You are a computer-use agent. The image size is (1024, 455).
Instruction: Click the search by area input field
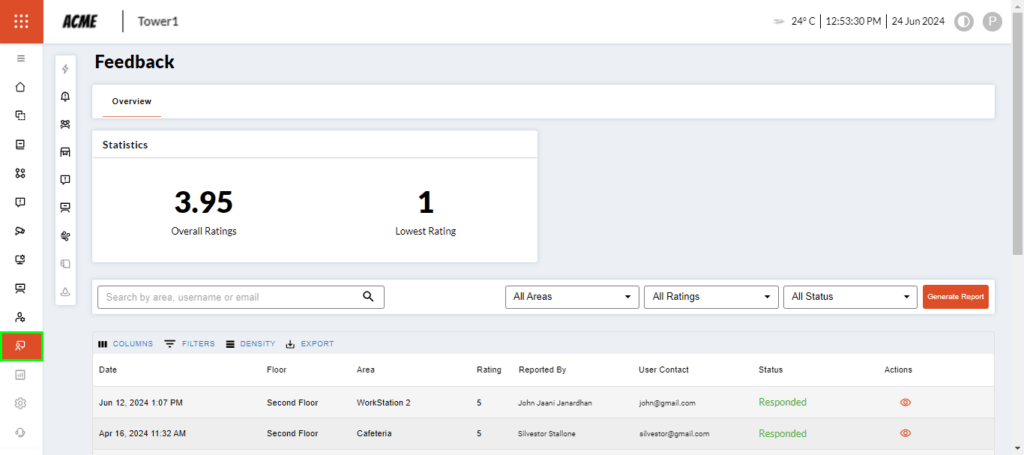pos(230,297)
